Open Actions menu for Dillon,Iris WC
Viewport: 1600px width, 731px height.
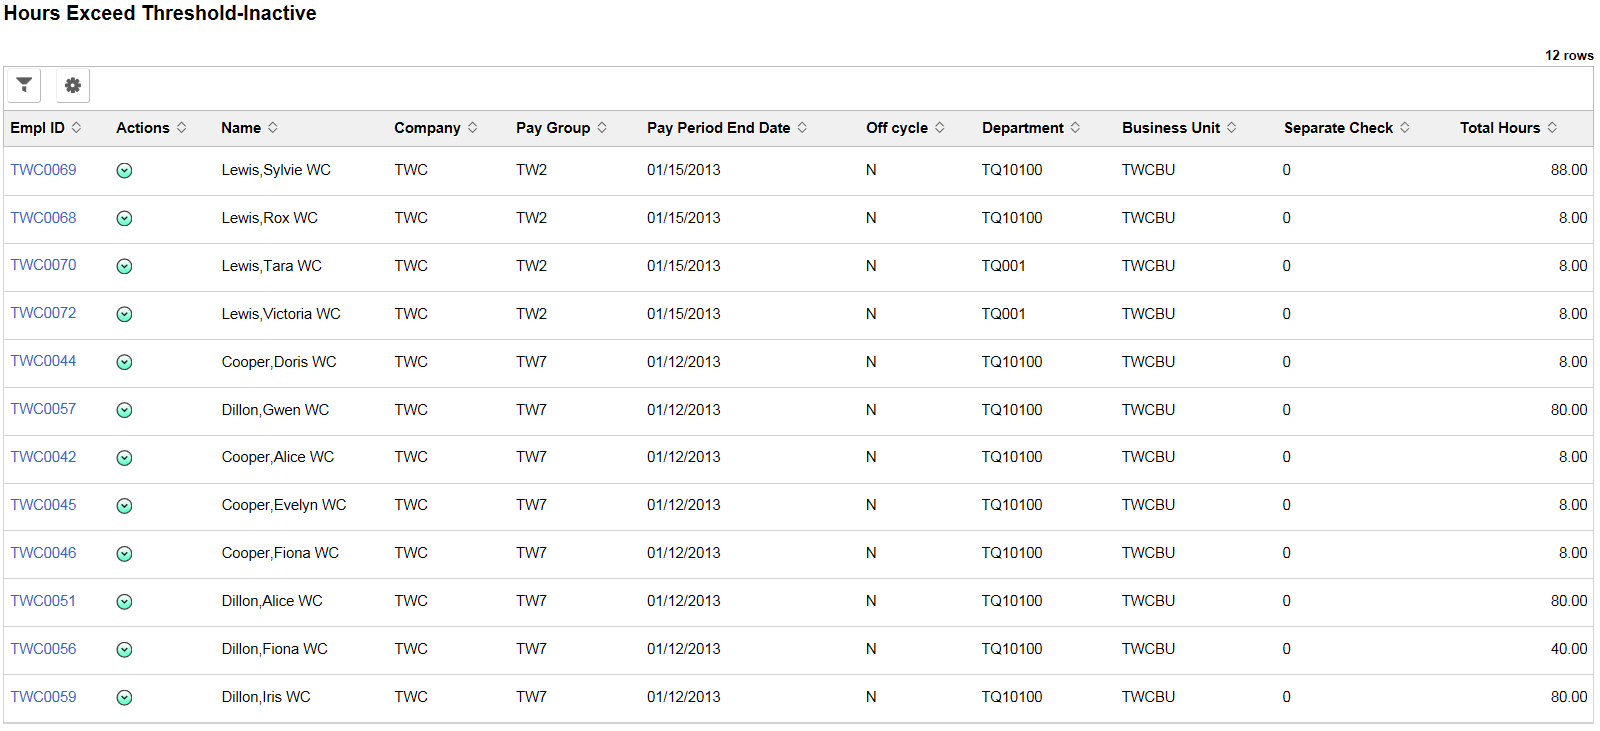coord(124,698)
